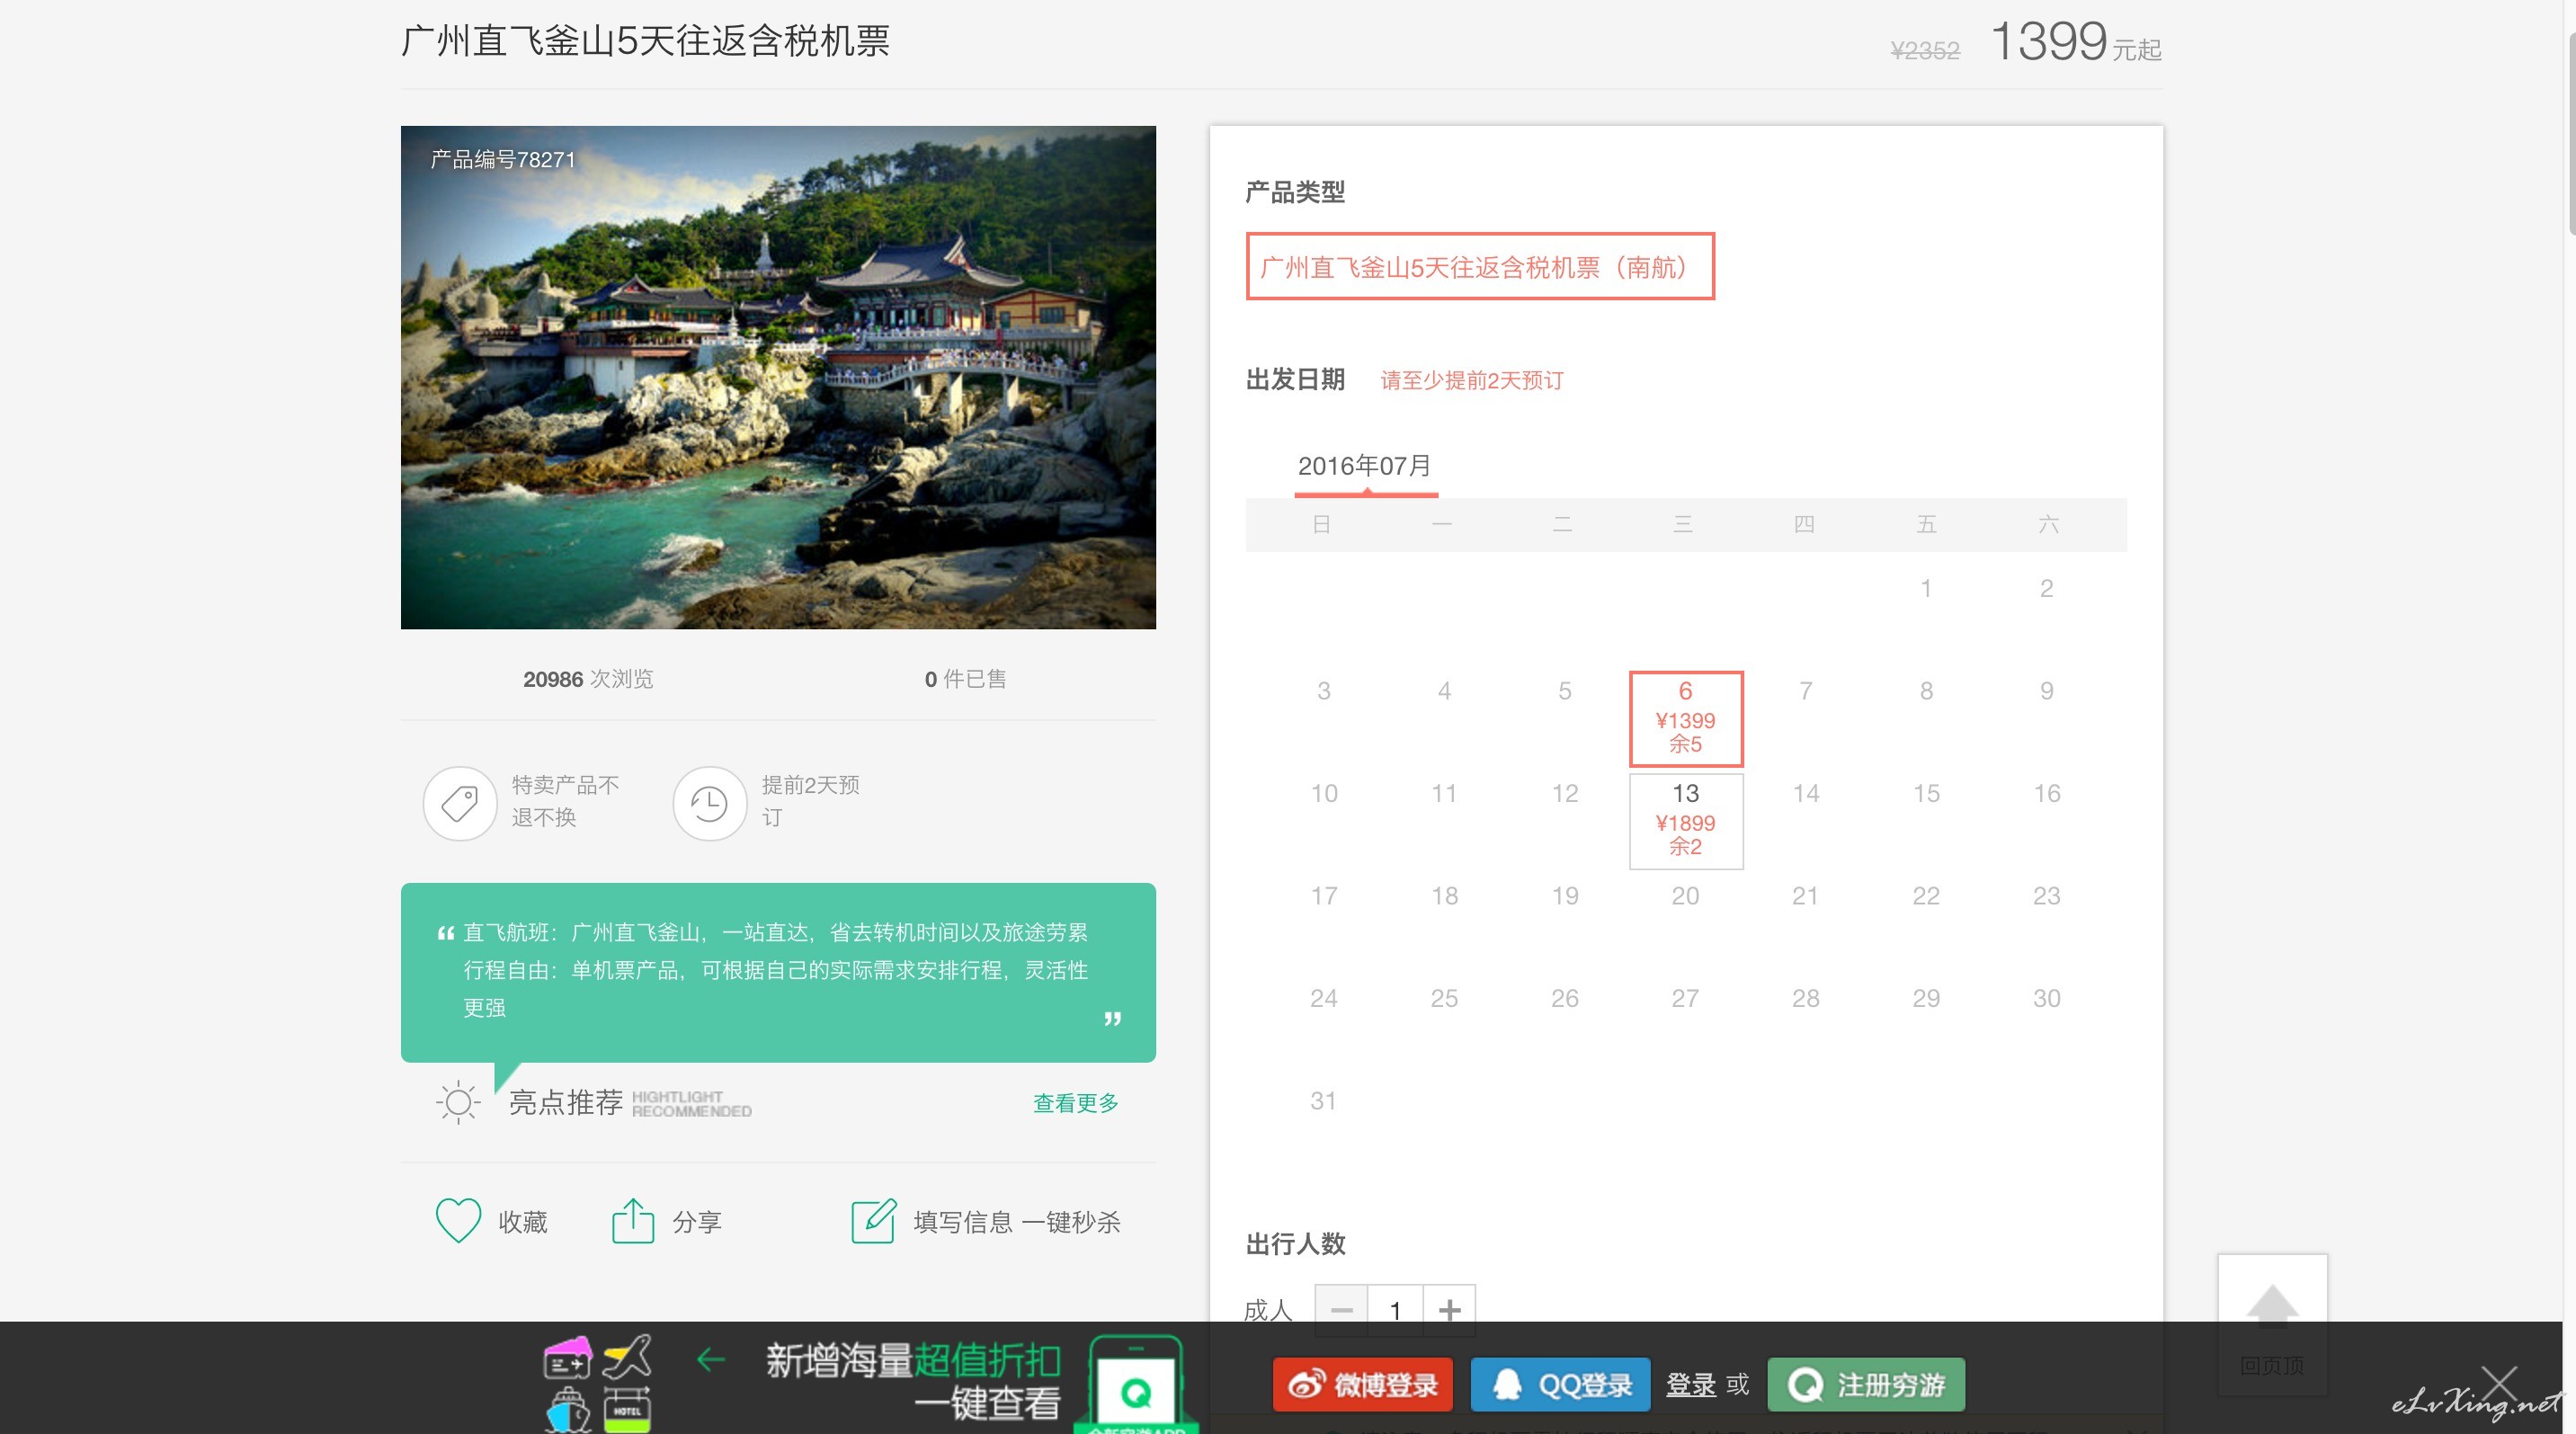Close the bottom login banner

[x=2498, y=1385]
